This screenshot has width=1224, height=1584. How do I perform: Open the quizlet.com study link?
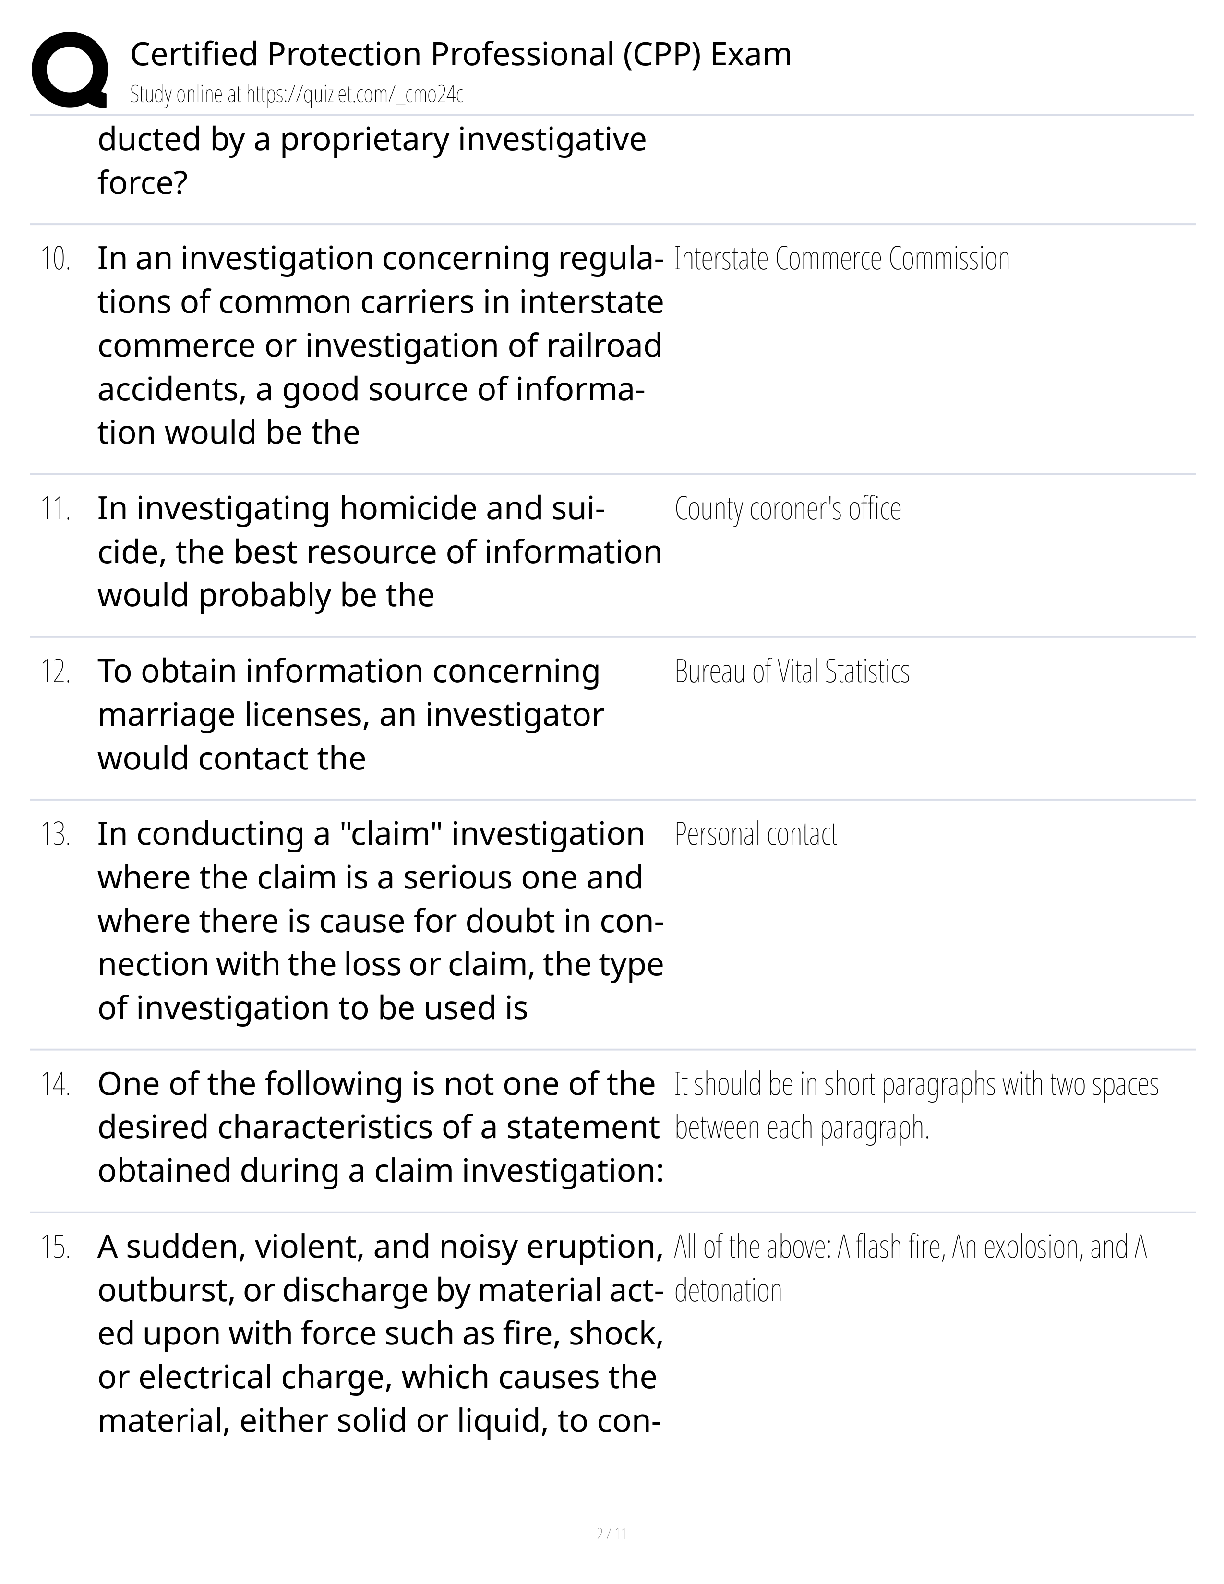click(x=297, y=95)
